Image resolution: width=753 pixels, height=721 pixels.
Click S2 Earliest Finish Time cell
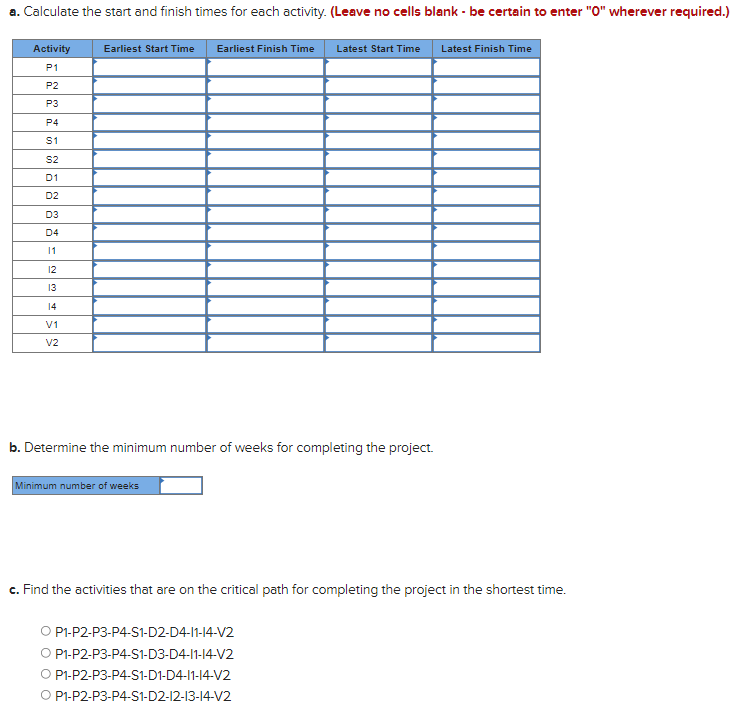point(266,159)
